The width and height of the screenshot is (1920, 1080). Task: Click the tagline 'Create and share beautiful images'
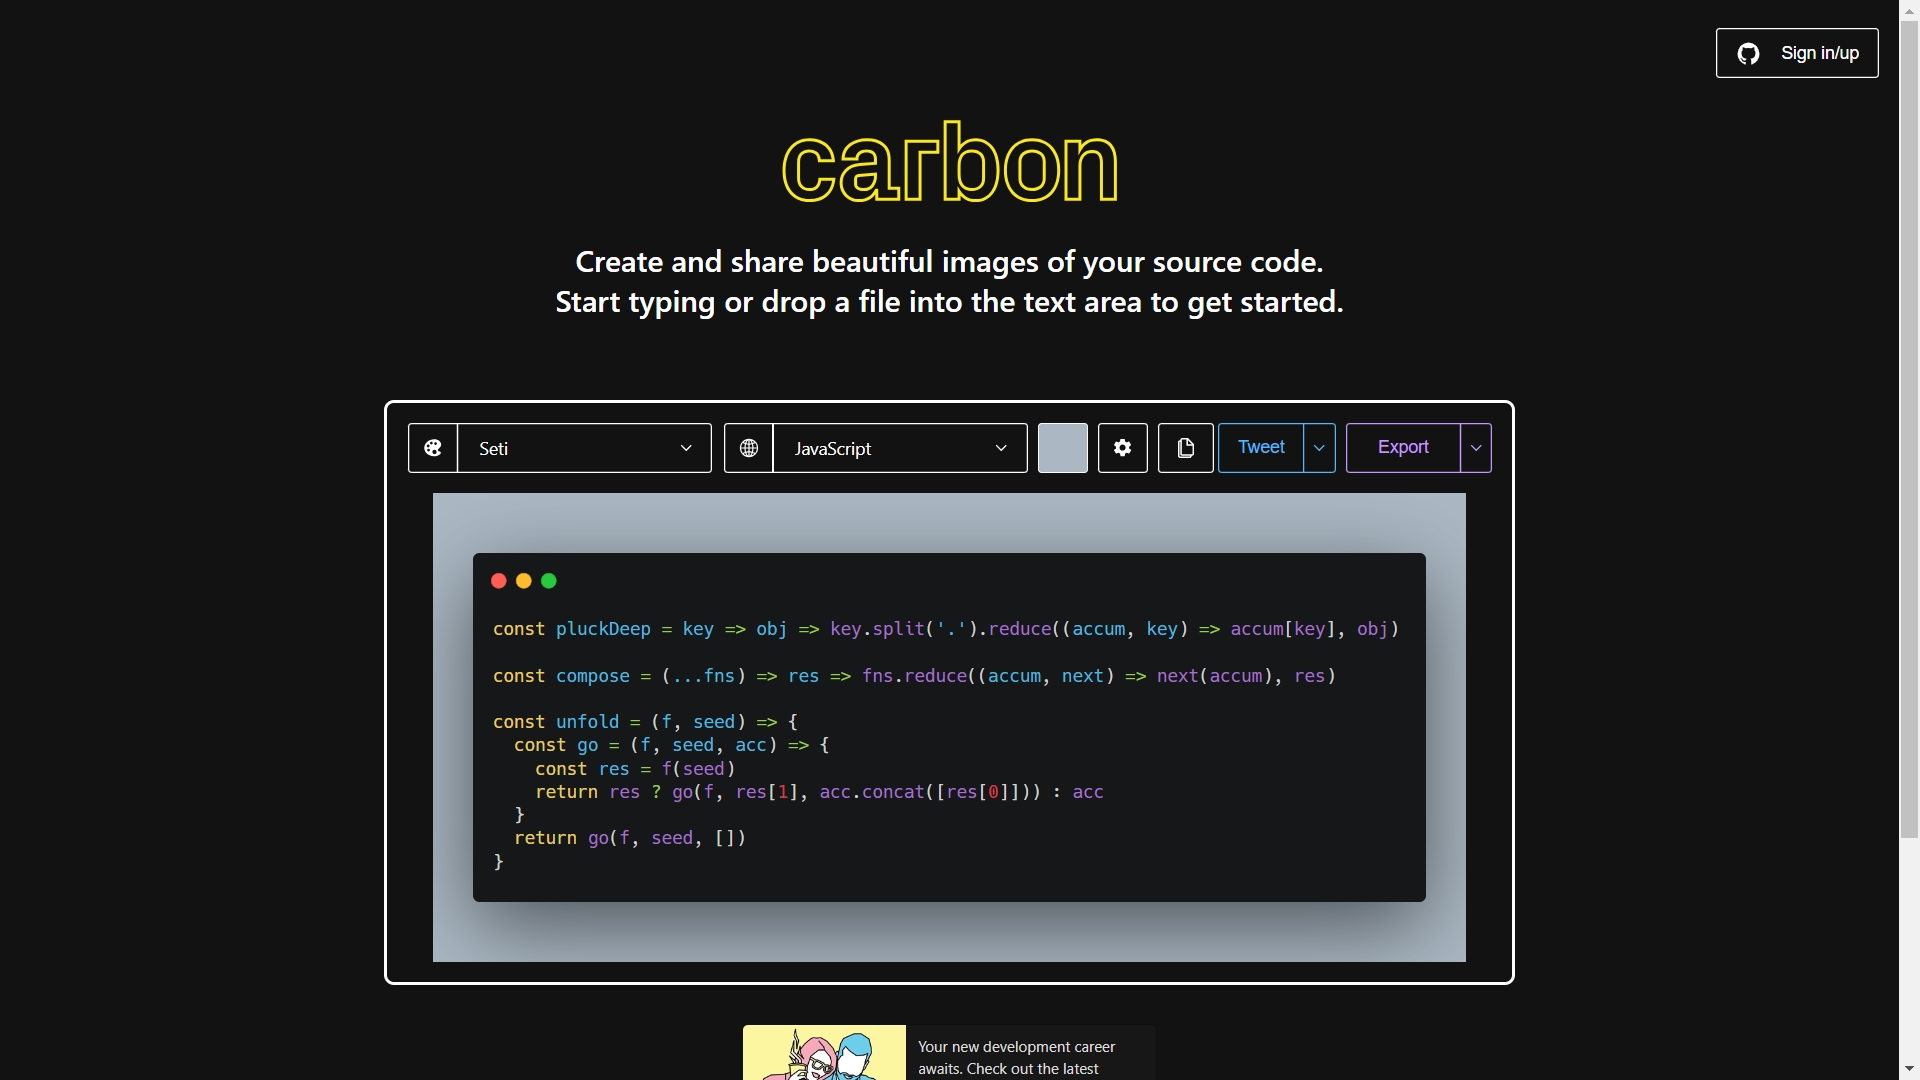[949, 262]
